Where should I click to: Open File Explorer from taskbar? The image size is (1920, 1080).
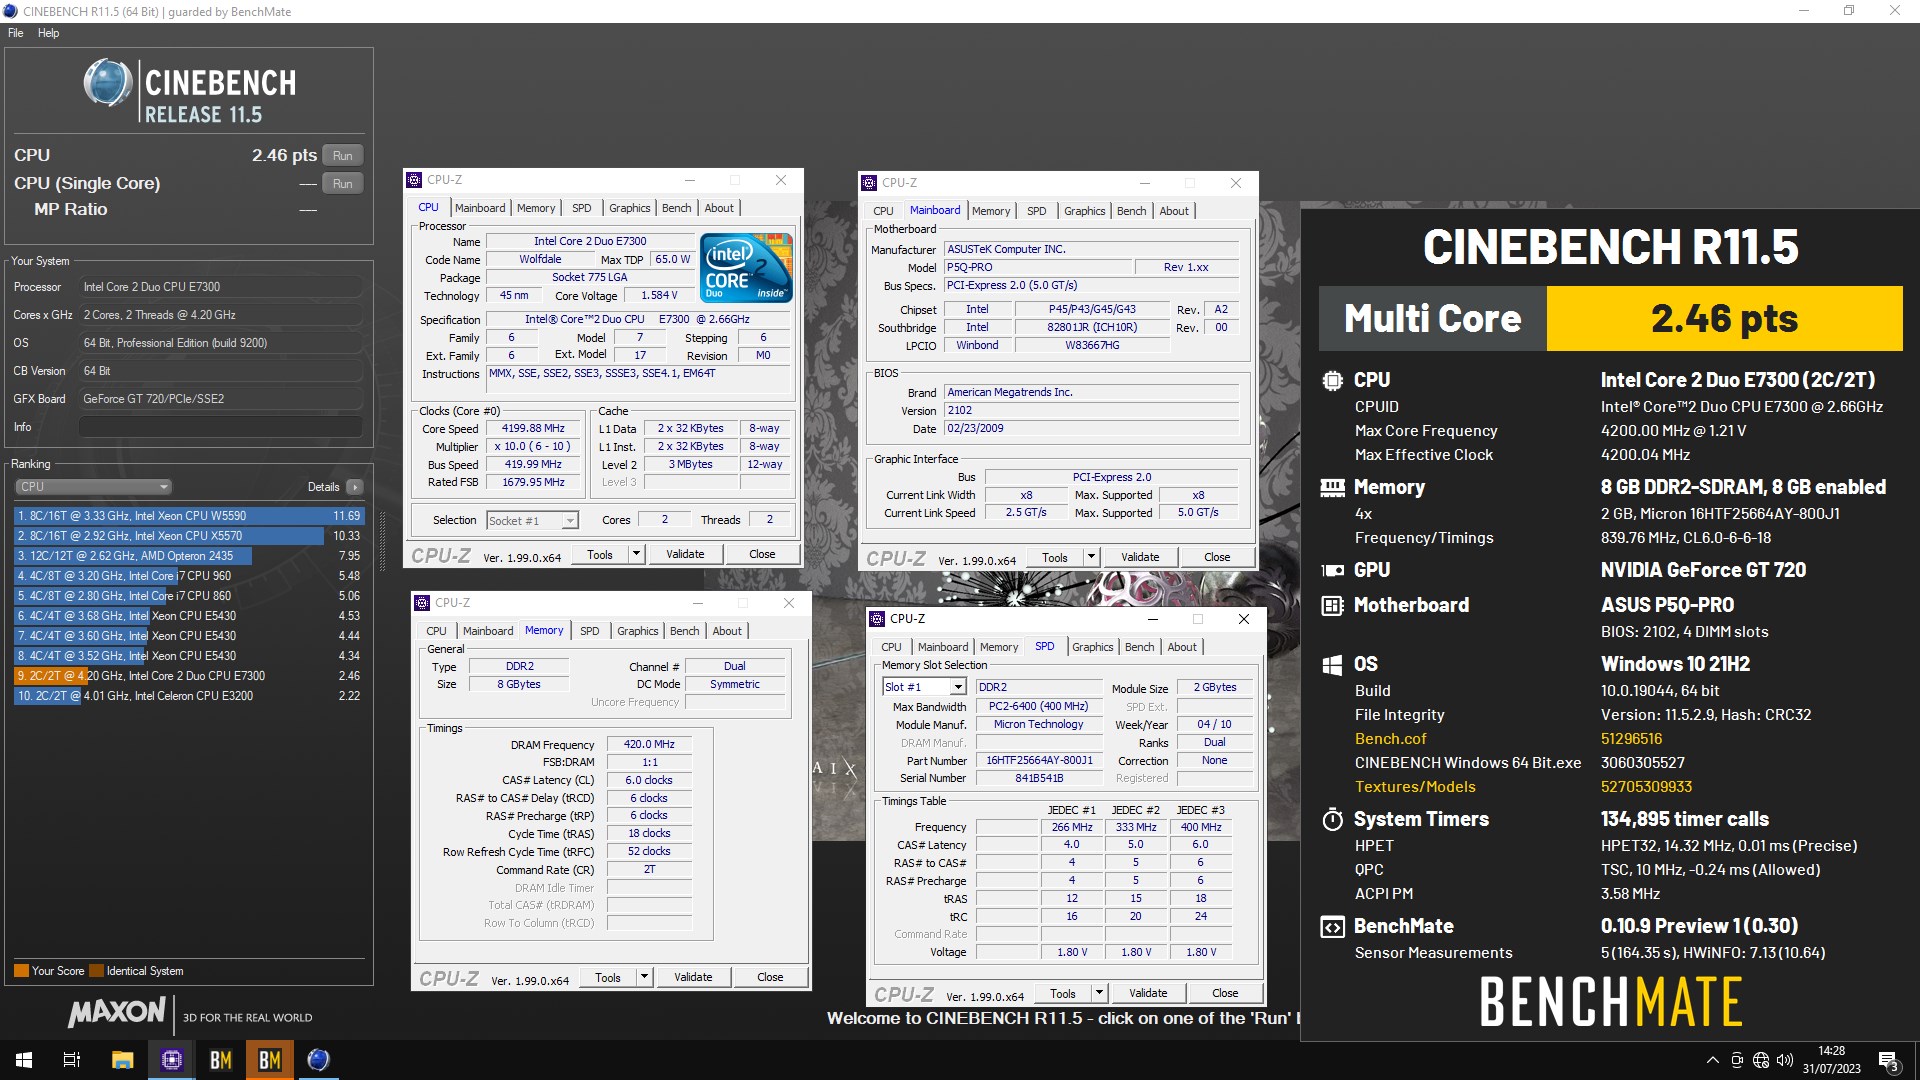[122, 1060]
